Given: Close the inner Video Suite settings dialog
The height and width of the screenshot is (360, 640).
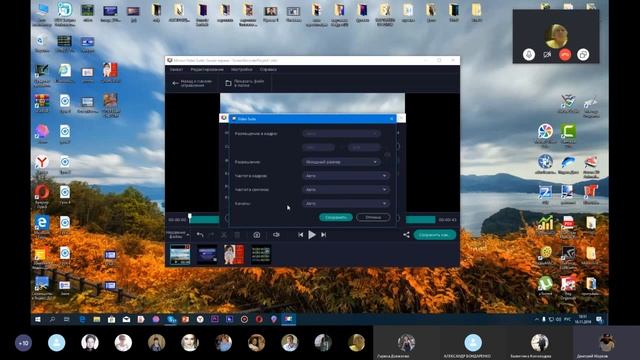Looking at the screenshot, I should pyautogui.click(x=392, y=119).
